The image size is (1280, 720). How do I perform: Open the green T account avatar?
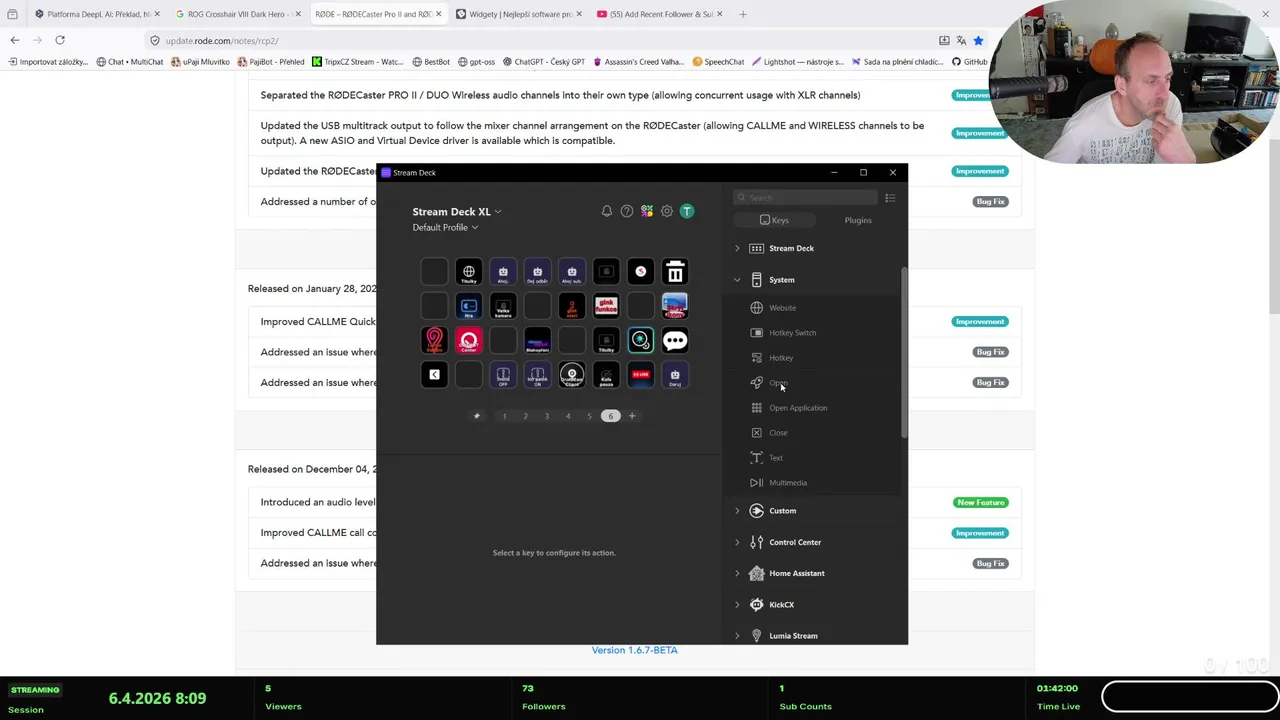(687, 211)
